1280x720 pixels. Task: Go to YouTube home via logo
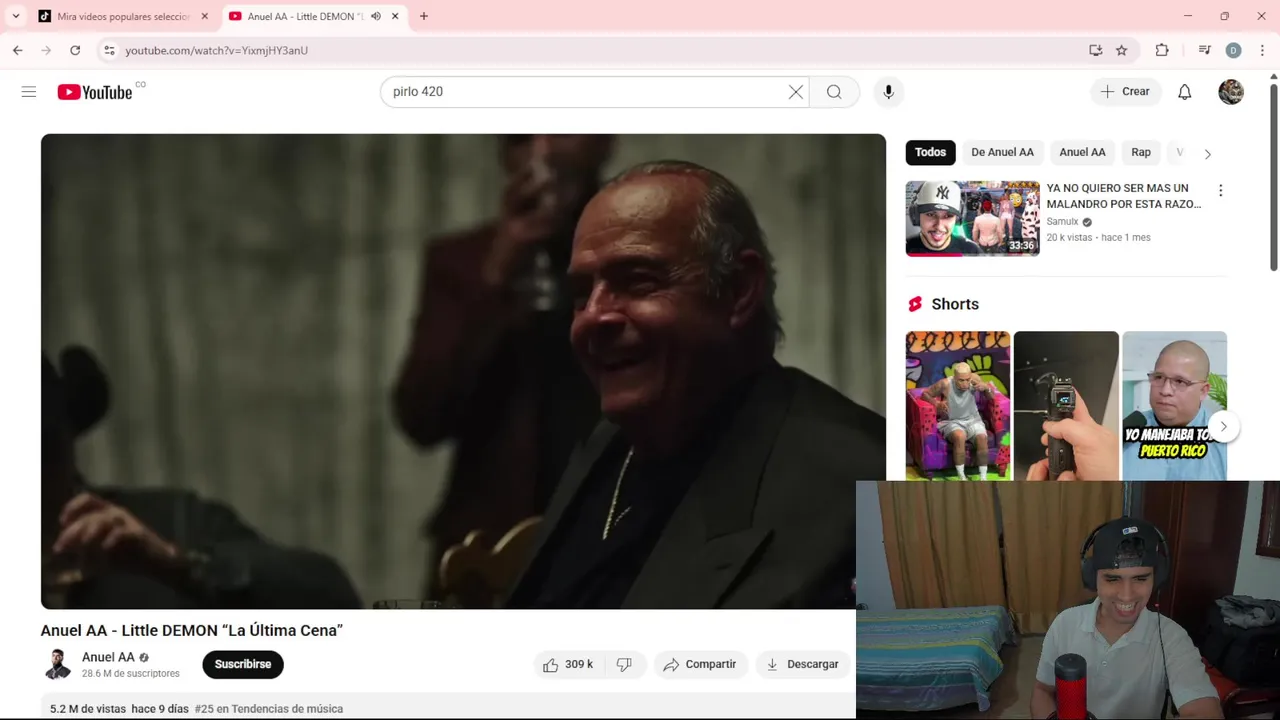[x=95, y=92]
